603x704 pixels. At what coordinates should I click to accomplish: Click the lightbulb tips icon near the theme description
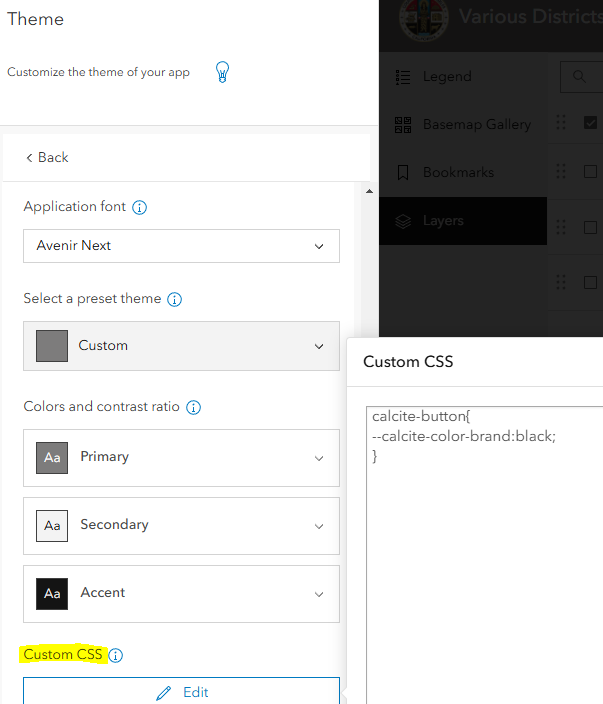click(223, 72)
